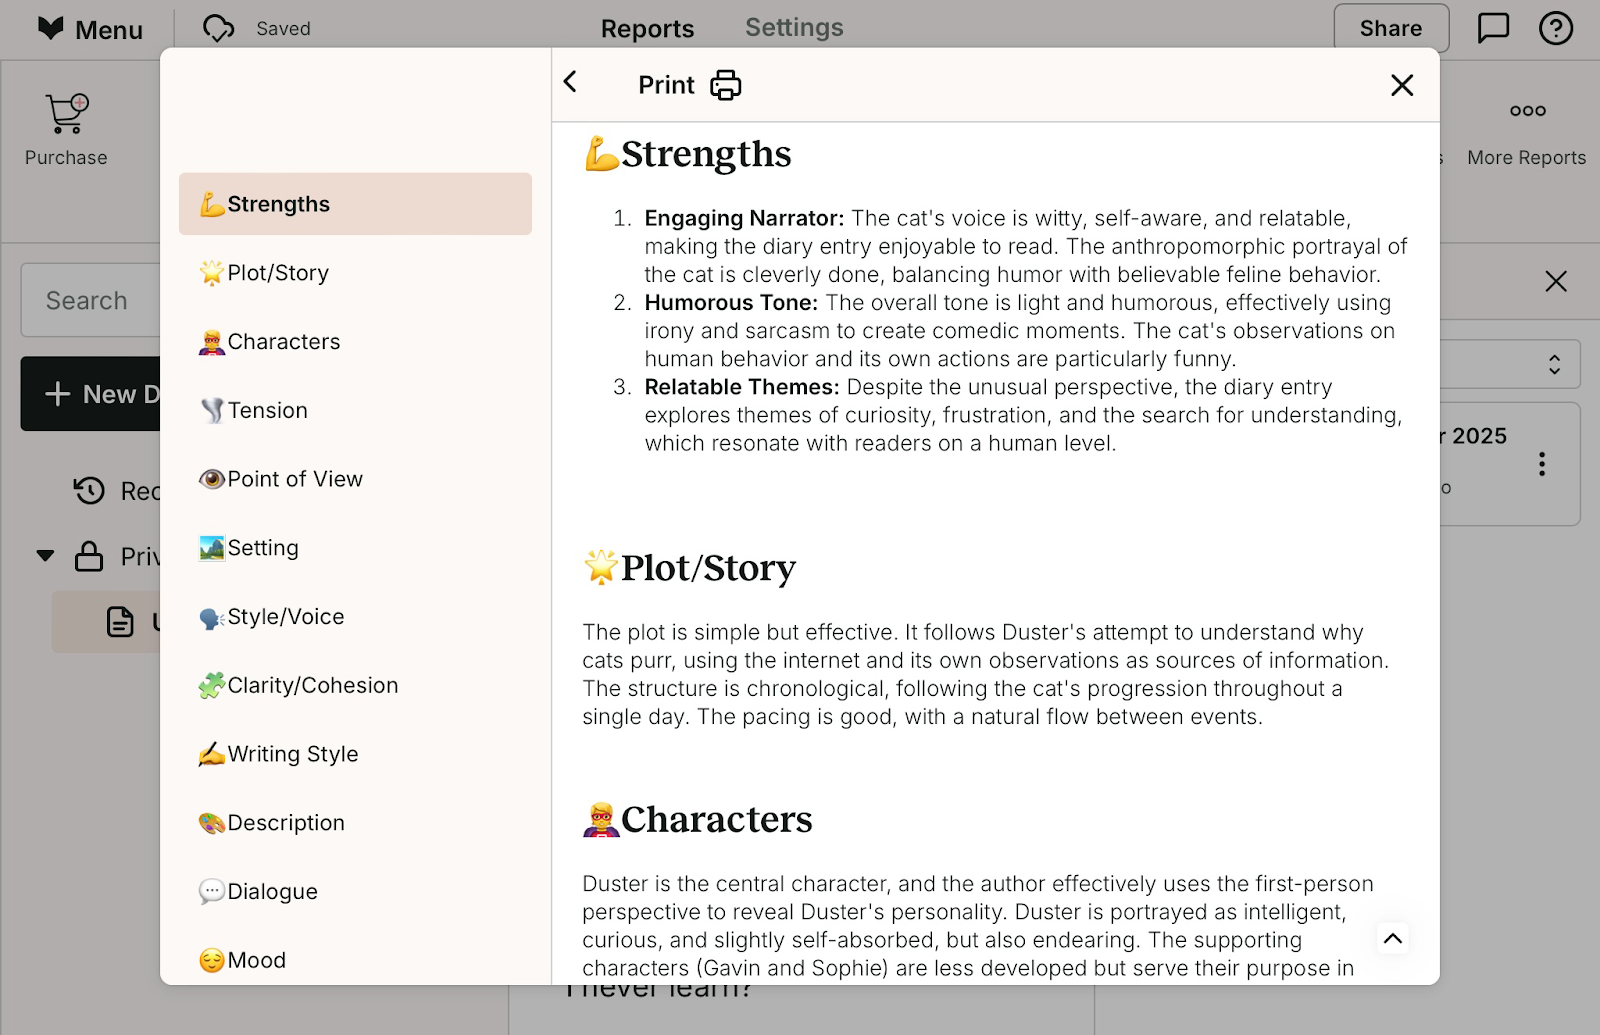1600x1035 pixels.
Task: Collapse the Private folder triangle
Action: [x=45, y=556]
